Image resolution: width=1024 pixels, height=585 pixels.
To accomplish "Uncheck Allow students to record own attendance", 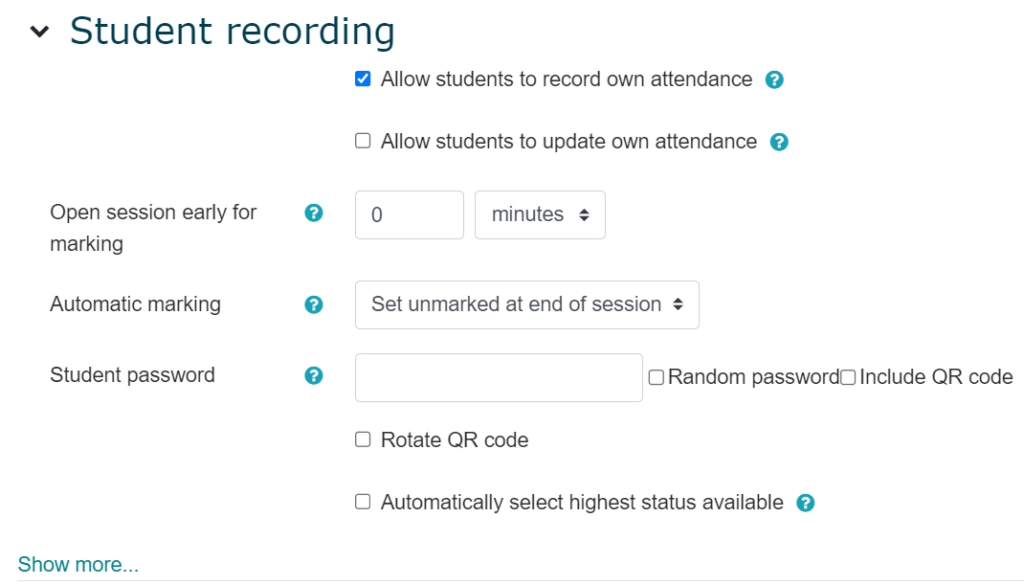I will (363, 79).
